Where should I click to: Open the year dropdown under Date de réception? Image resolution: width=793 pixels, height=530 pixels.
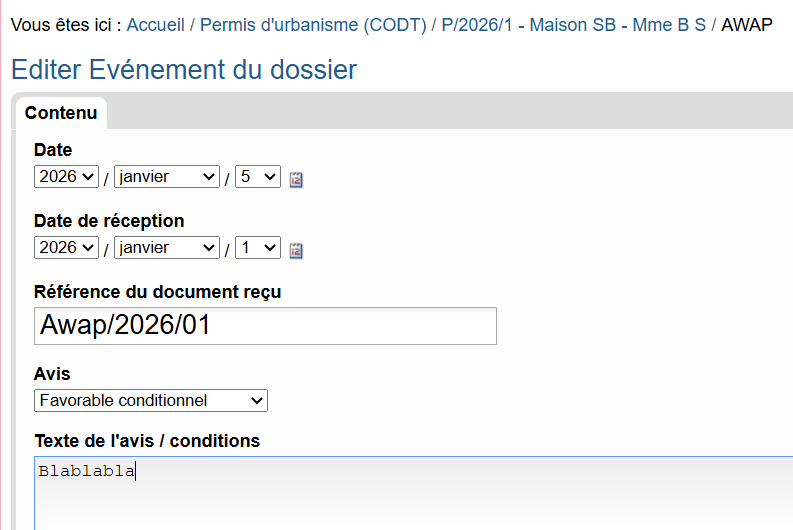pos(67,247)
